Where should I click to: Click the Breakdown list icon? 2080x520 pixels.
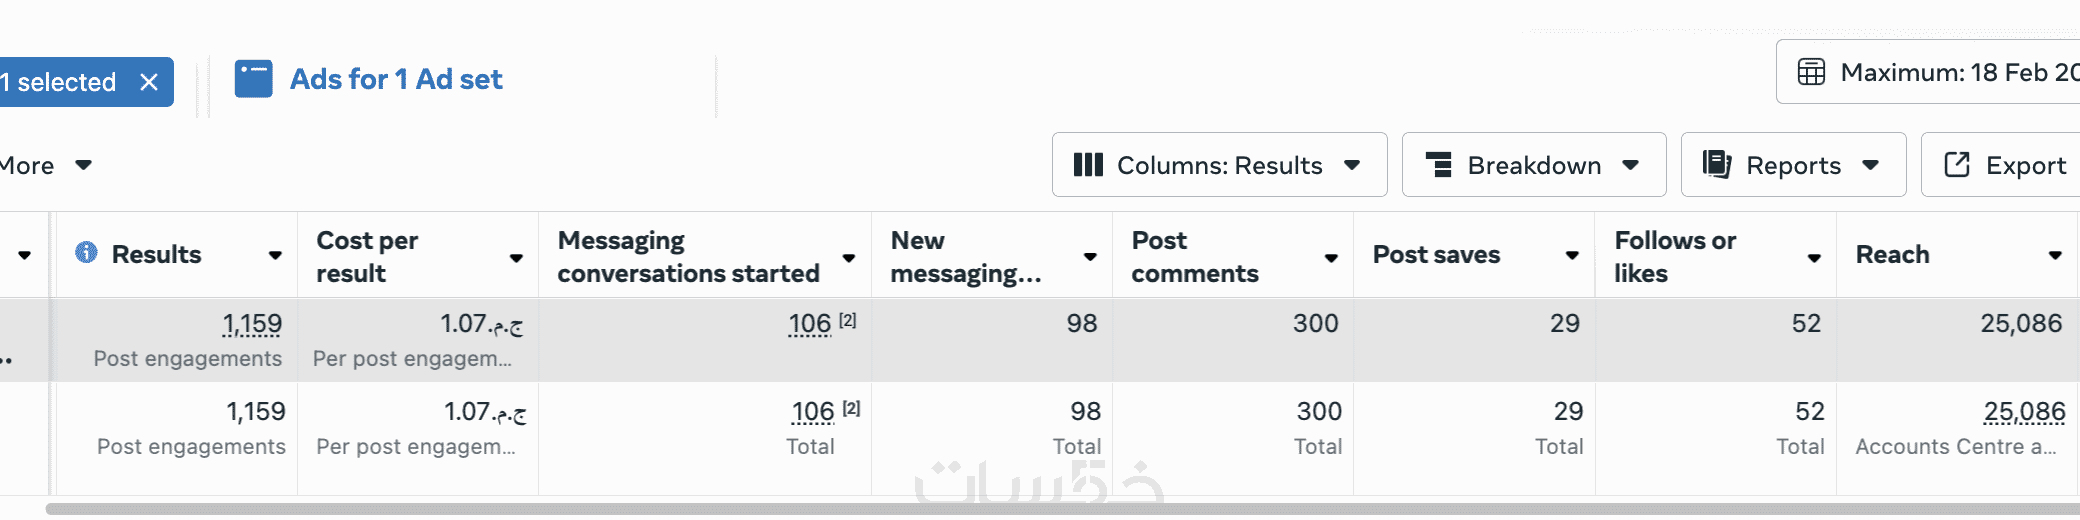click(x=1439, y=165)
